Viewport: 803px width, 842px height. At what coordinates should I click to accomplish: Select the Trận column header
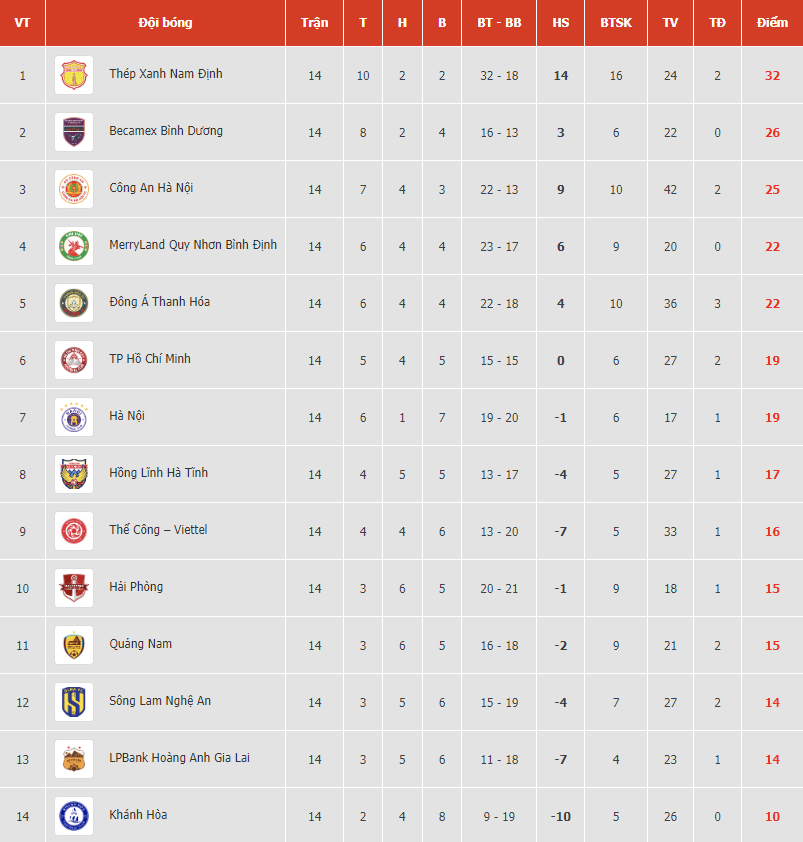pos(314,23)
